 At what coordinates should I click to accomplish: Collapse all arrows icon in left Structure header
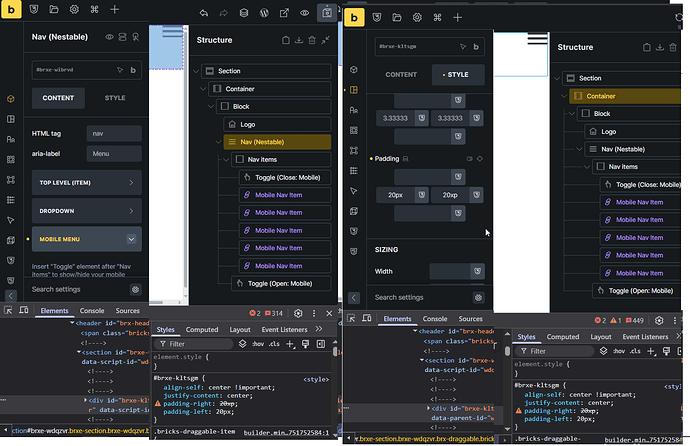(x=325, y=40)
